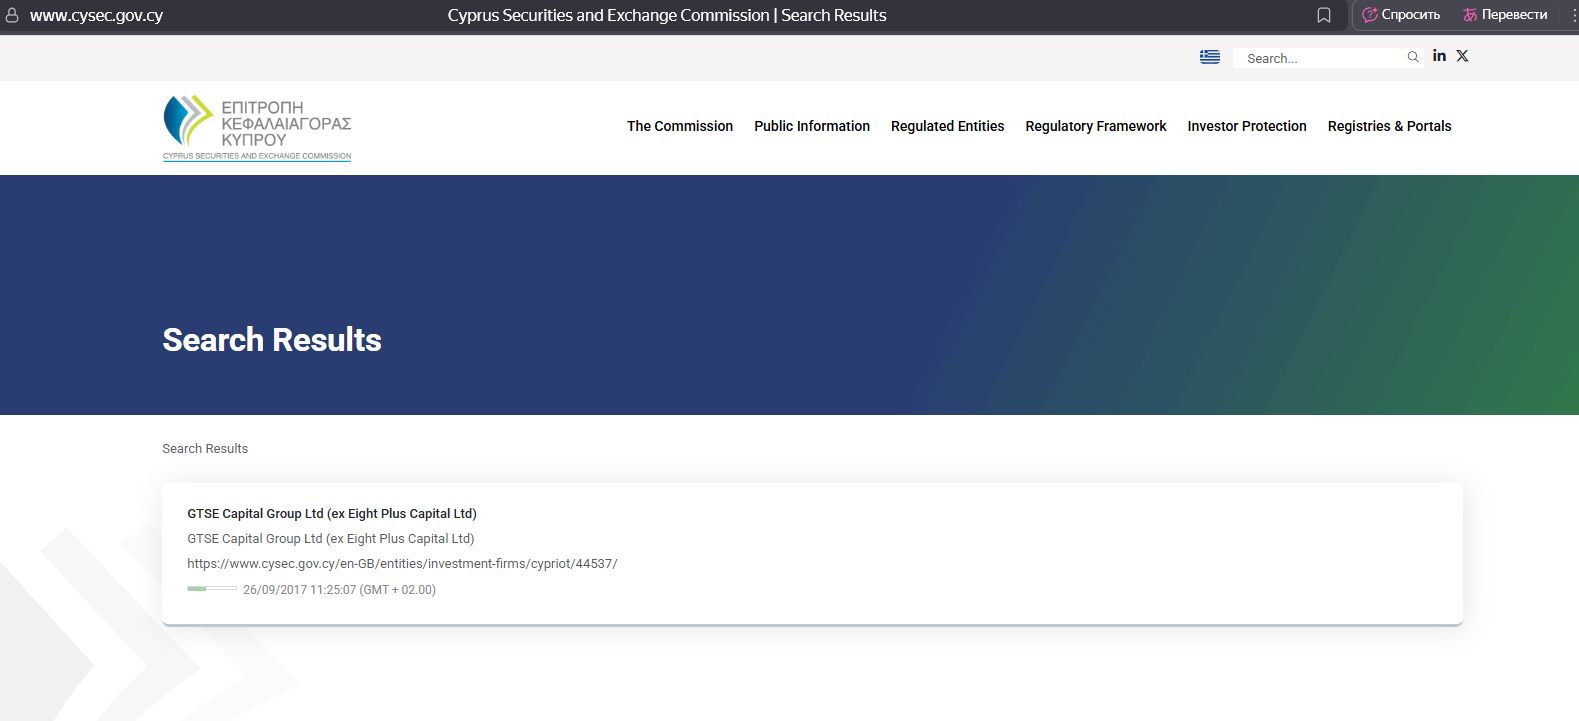Open the Regulated Entities menu
Screen dimensions: 1579x721
tap(947, 126)
